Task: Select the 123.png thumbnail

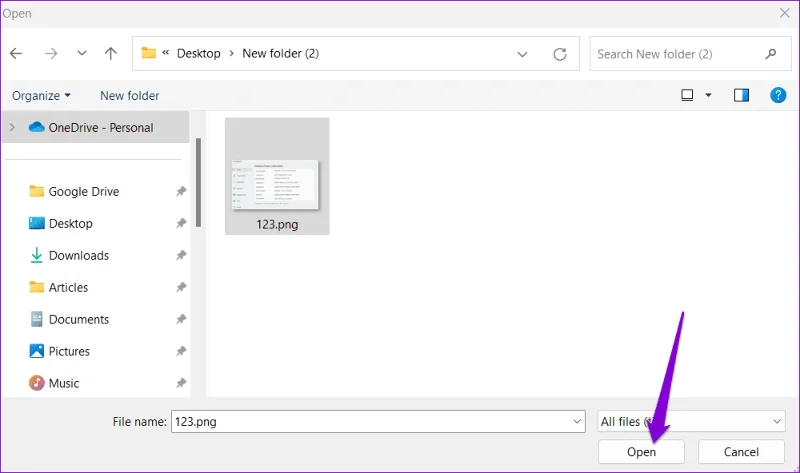Action: tap(276, 184)
